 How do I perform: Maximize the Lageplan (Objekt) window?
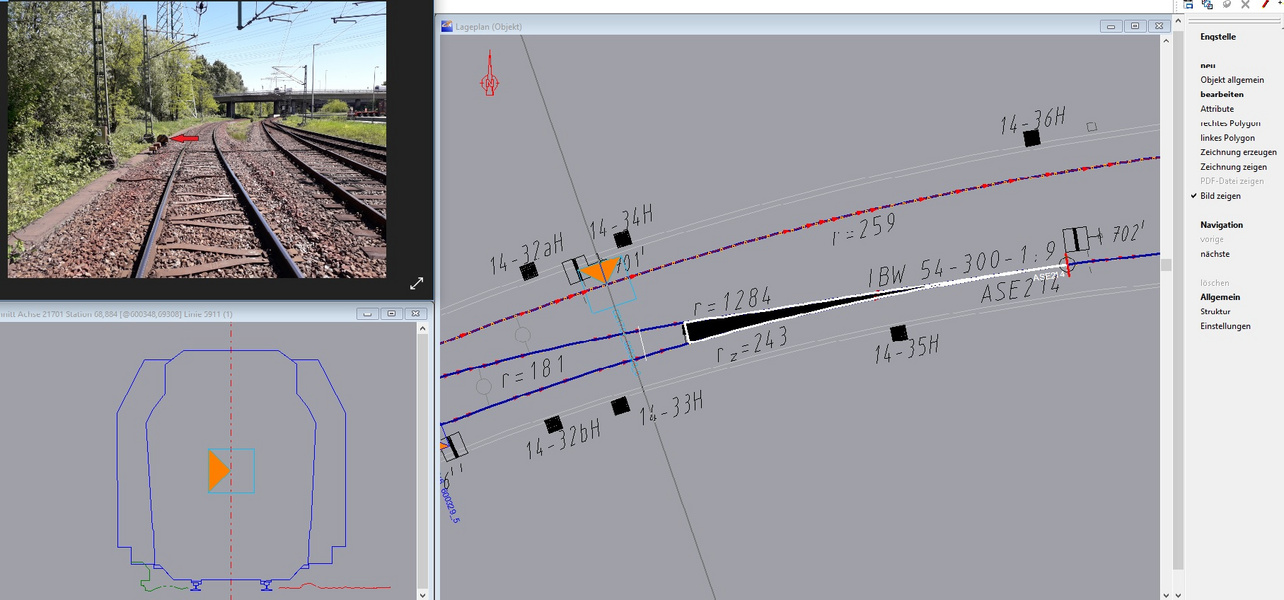pos(1134,26)
